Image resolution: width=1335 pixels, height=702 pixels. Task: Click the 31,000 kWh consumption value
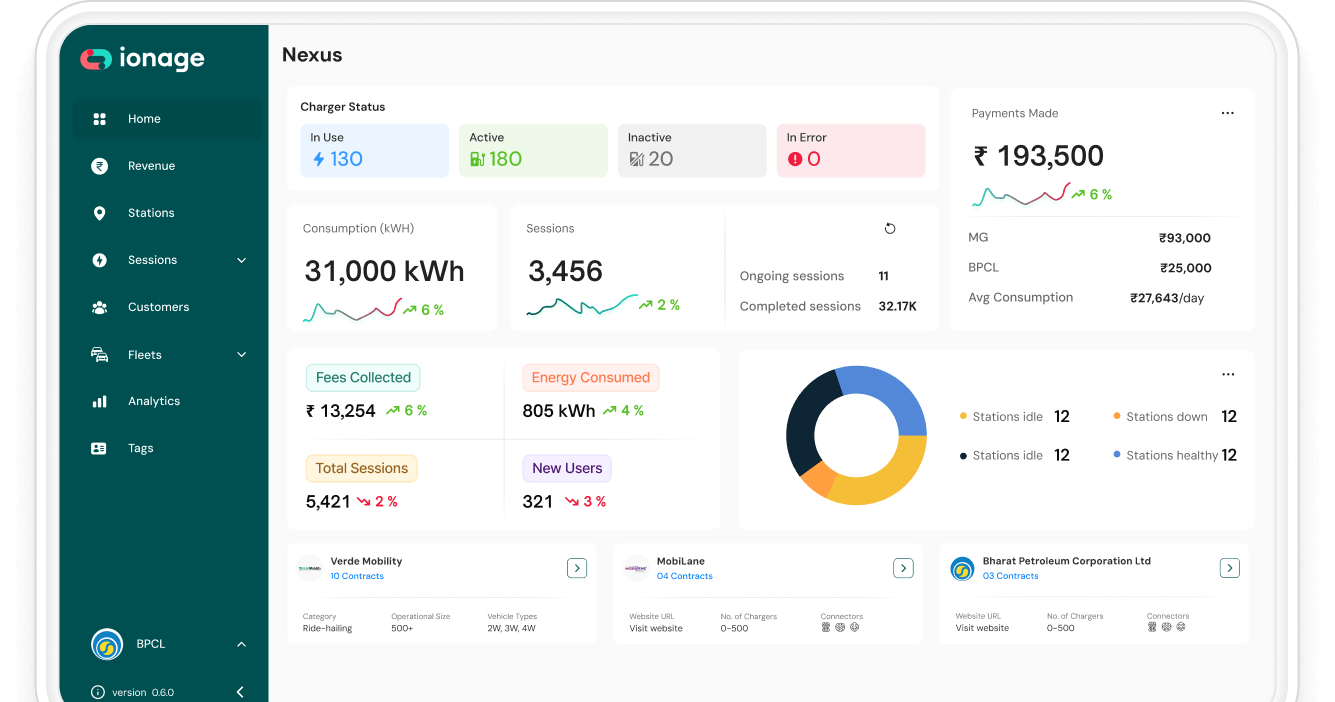385,271
